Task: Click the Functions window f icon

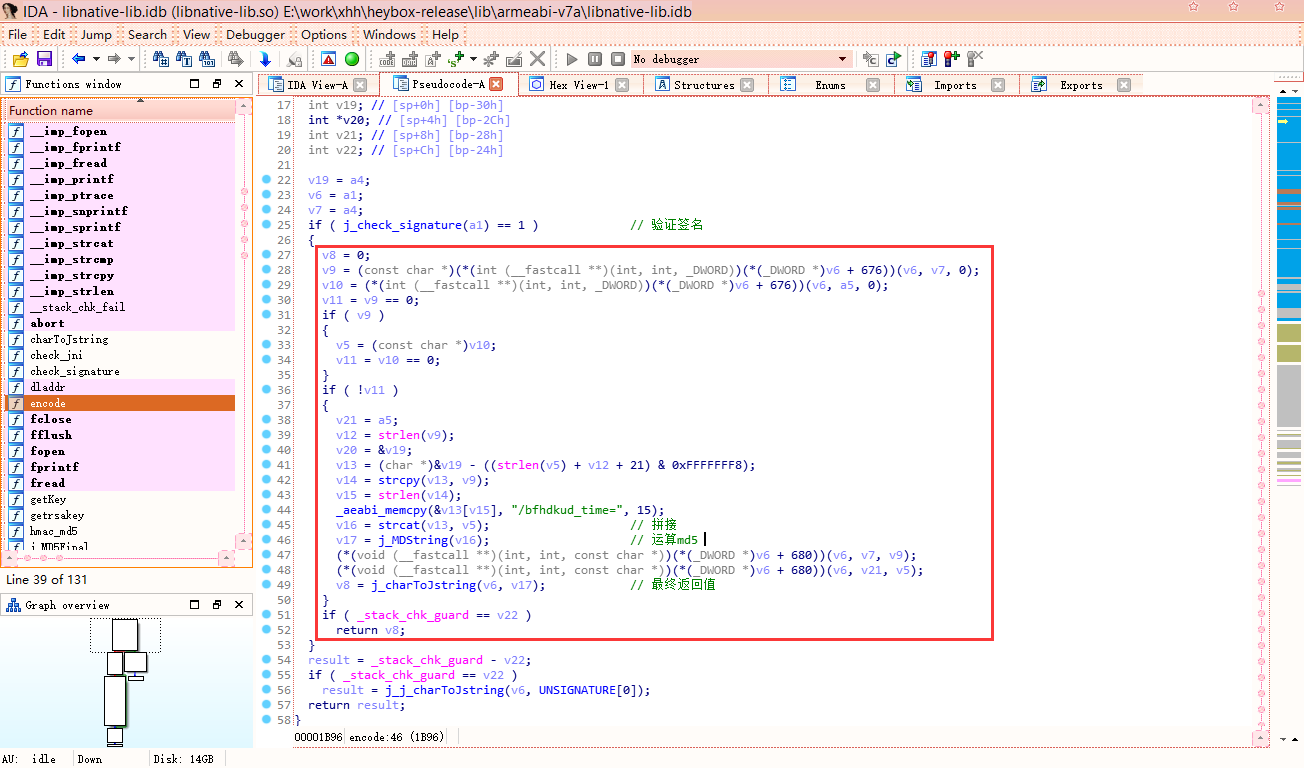Action: [x=14, y=85]
